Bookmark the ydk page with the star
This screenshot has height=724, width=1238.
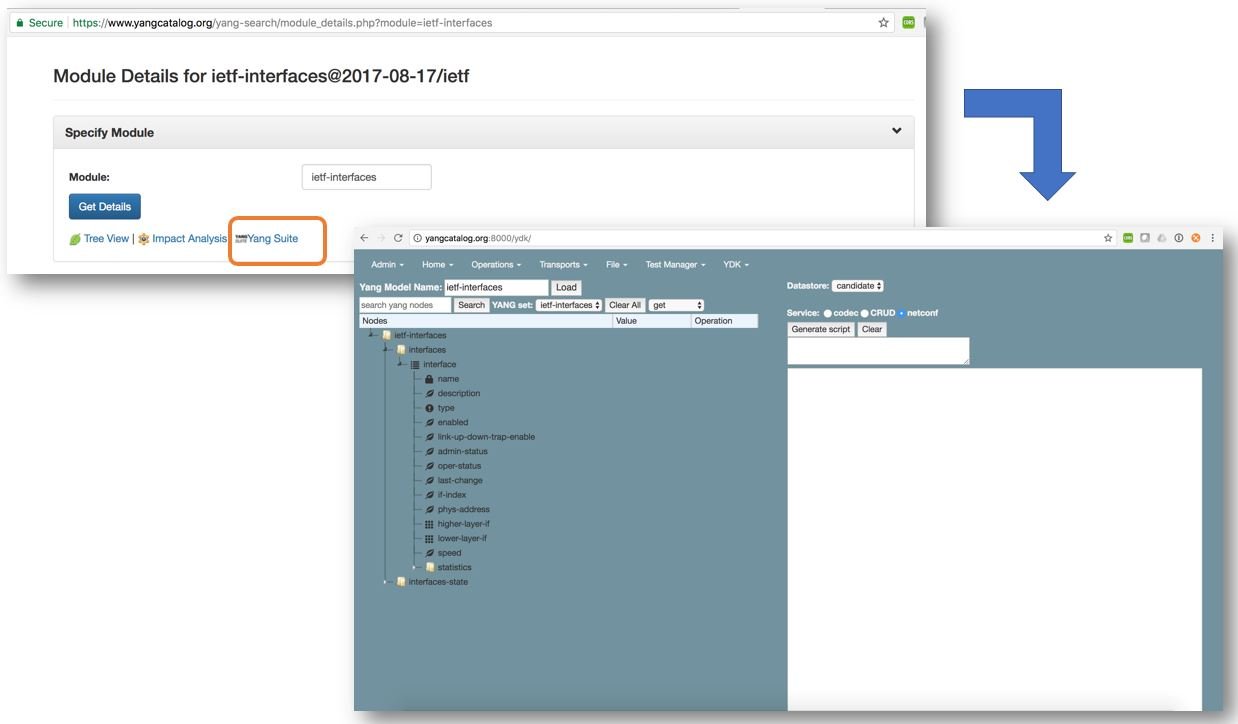coord(1108,238)
